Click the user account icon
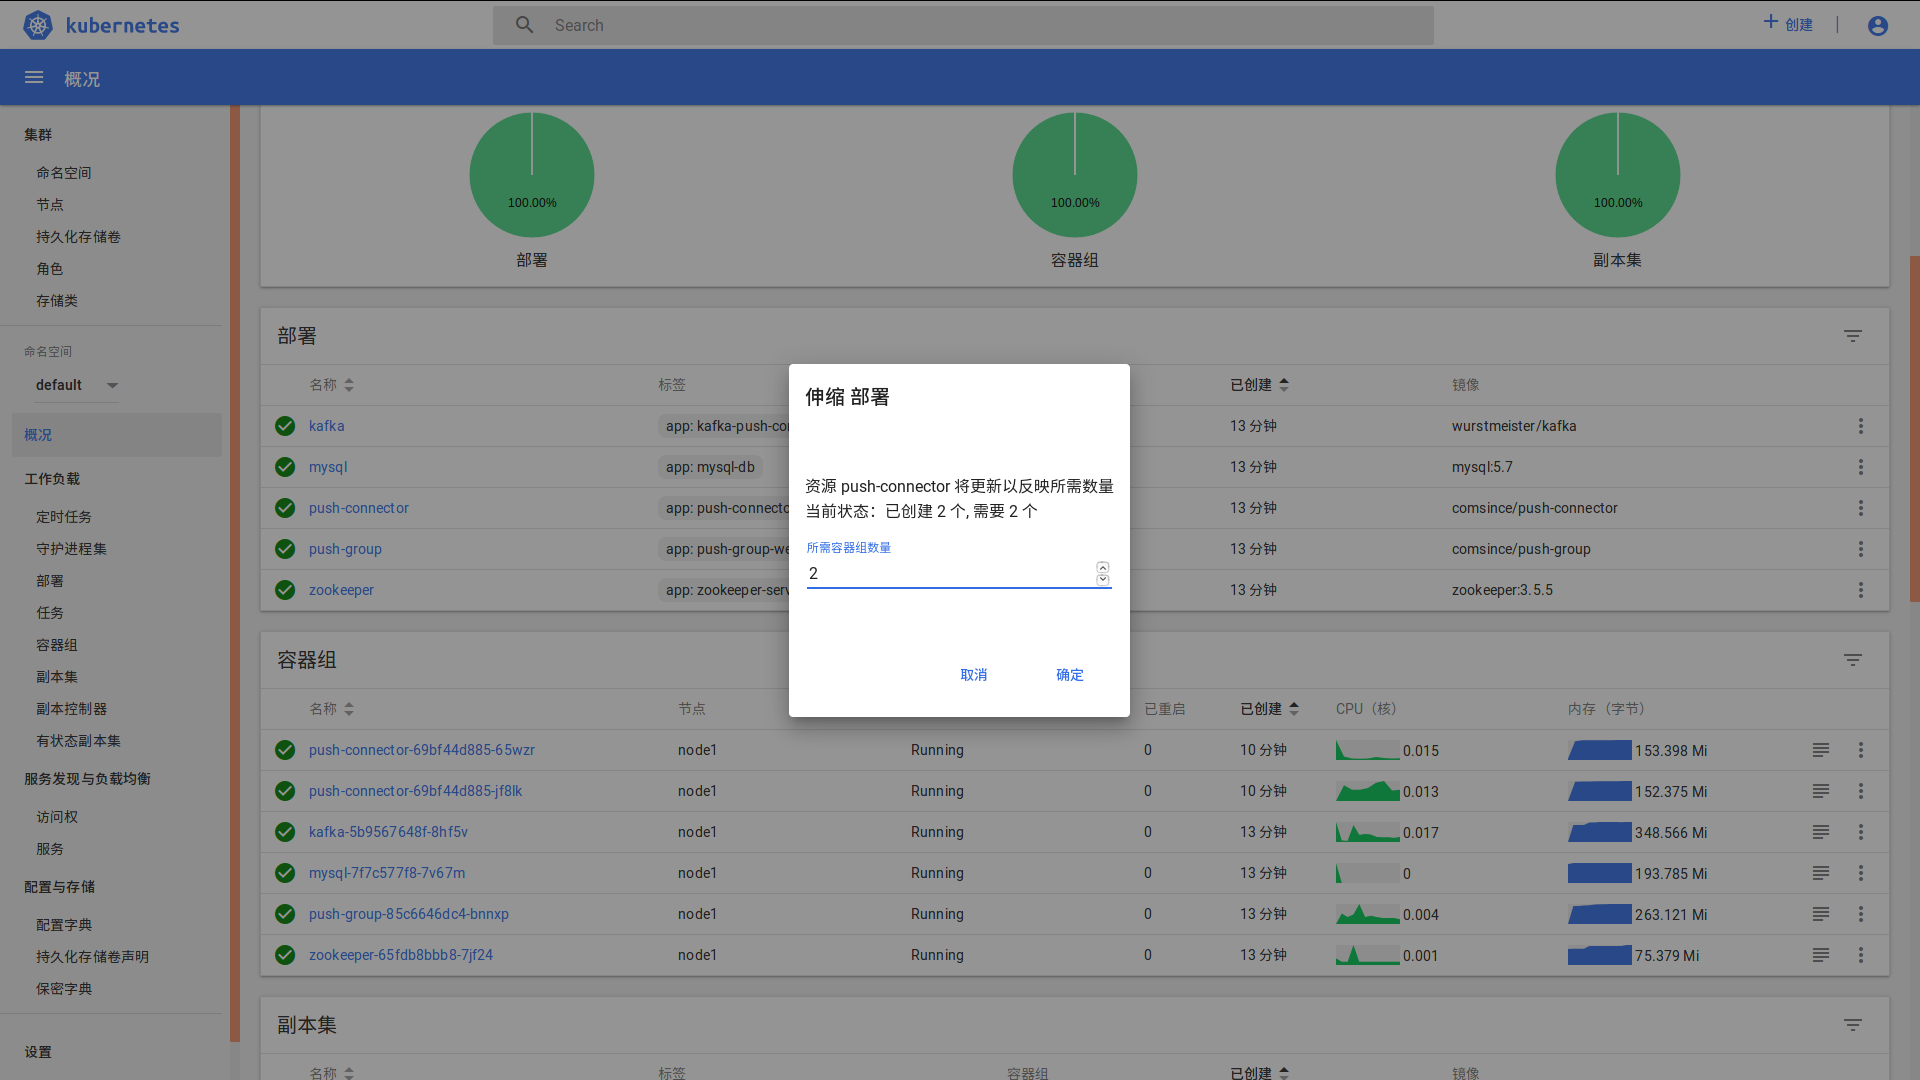This screenshot has width=1920, height=1080. point(1877,26)
